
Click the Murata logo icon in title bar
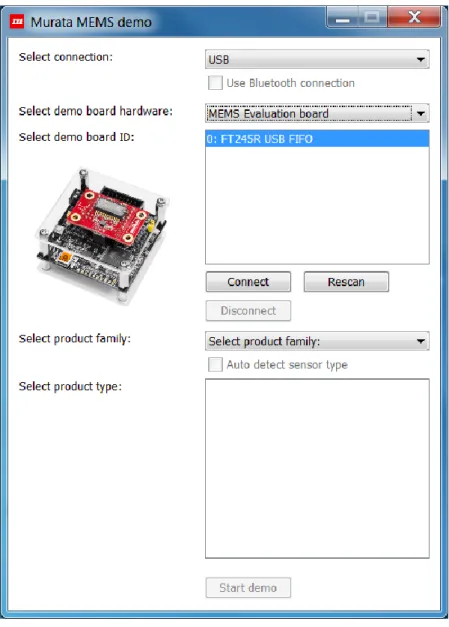pos(17,22)
